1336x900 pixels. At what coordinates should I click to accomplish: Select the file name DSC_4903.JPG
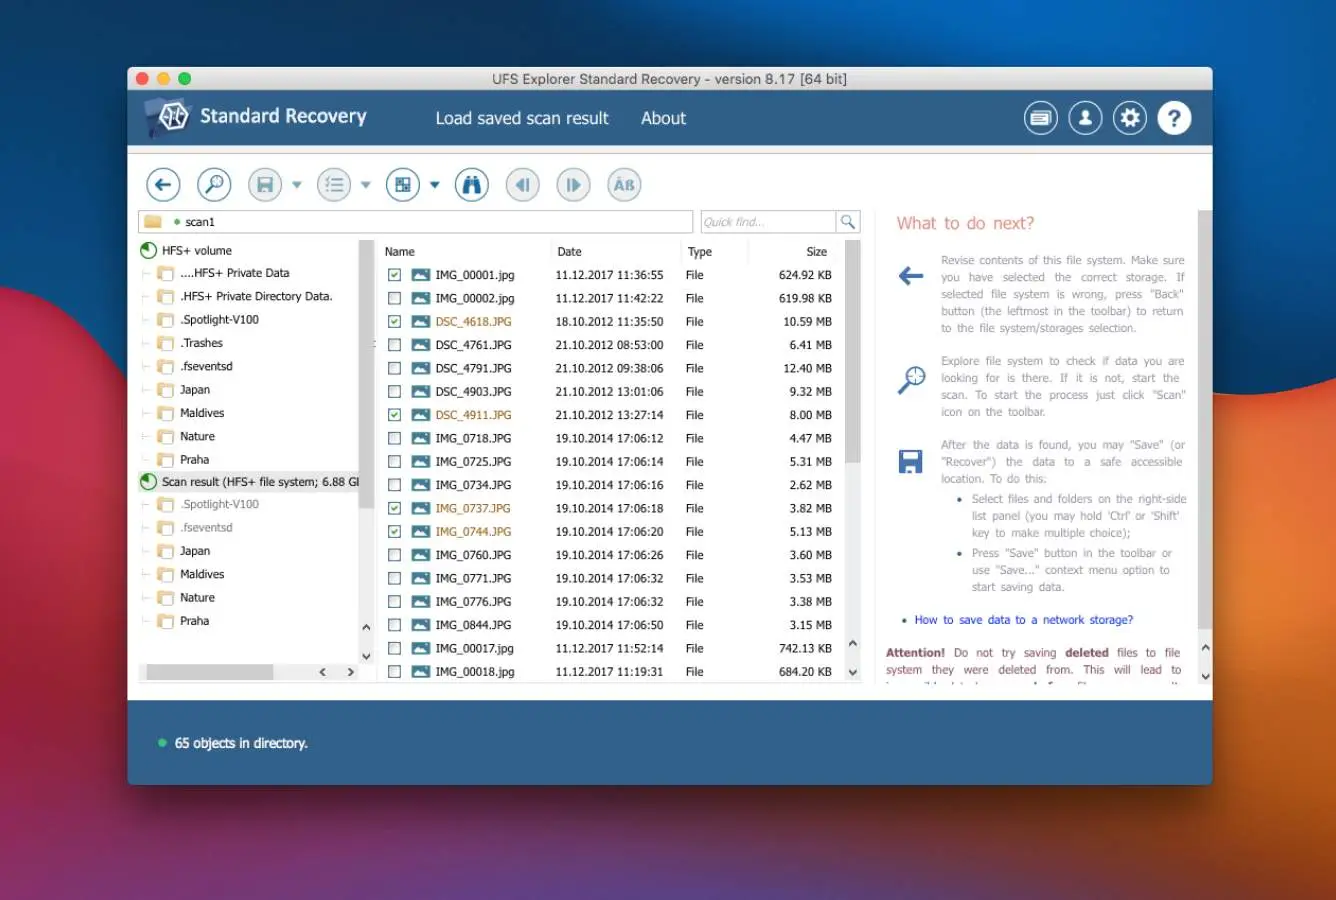click(x=473, y=392)
